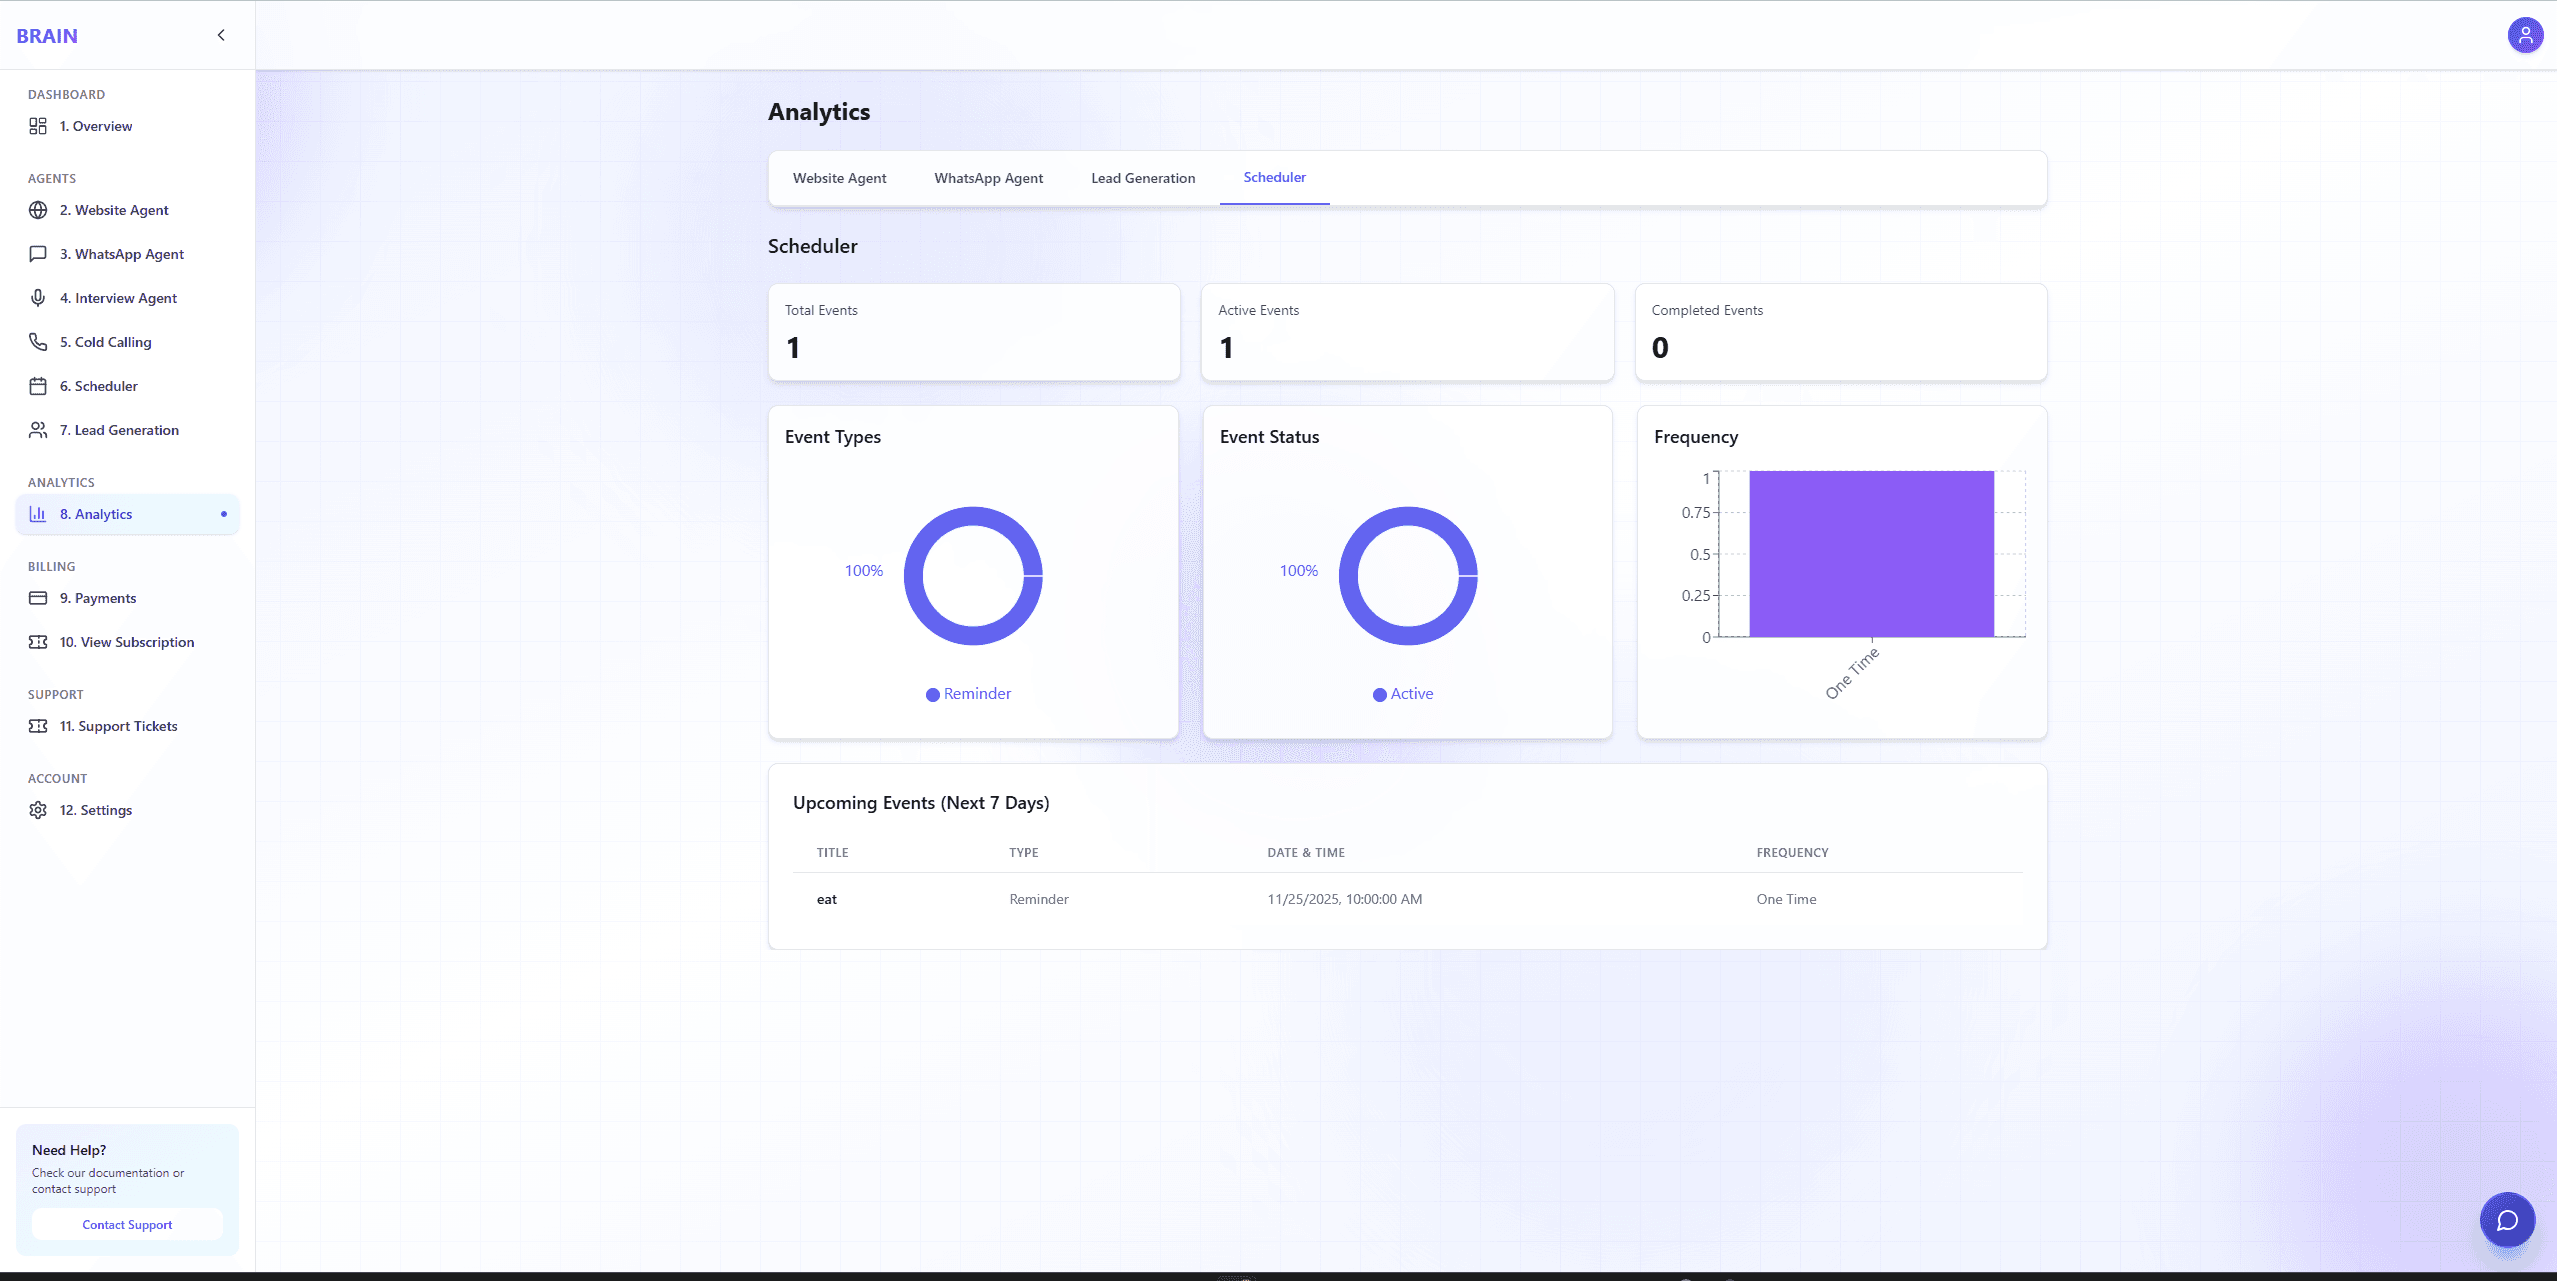Select 8. Analytics sidebar item
This screenshot has height=1281, width=2557.
pos(128,514)
